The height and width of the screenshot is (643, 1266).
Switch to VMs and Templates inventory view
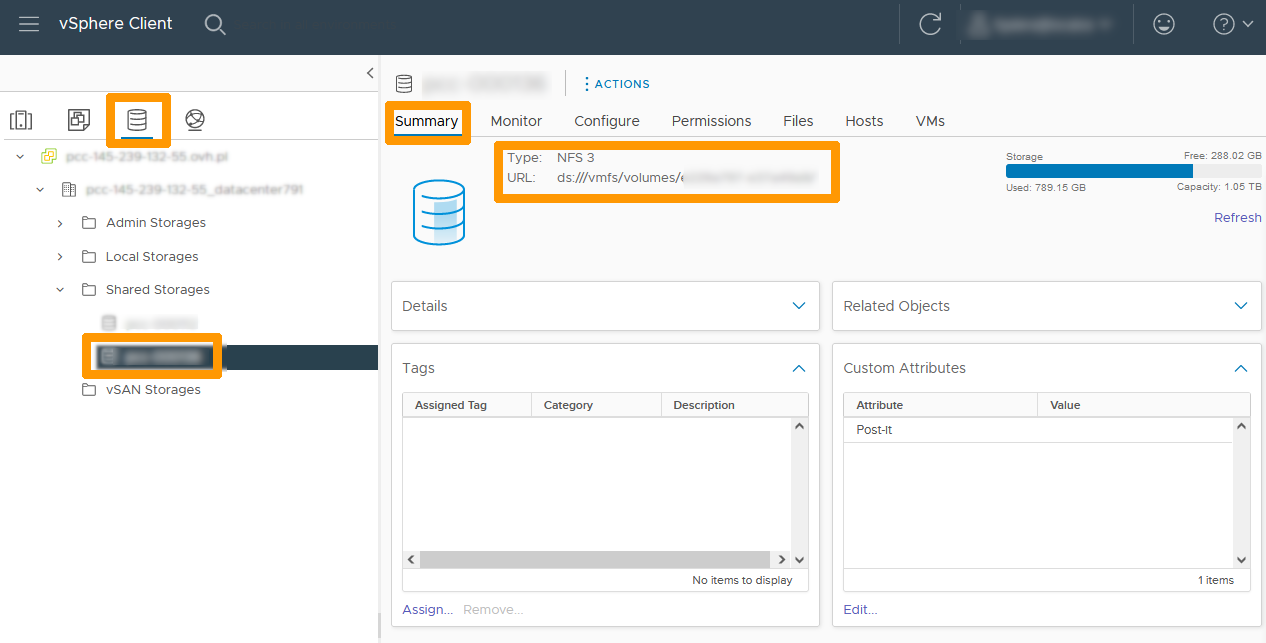(79, 120)
